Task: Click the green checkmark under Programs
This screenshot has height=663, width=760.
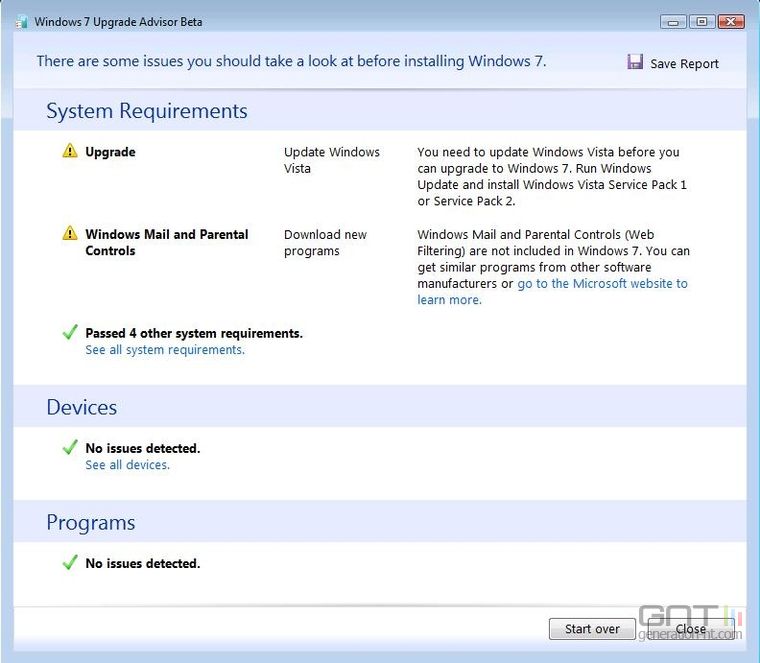Action: 70,562
